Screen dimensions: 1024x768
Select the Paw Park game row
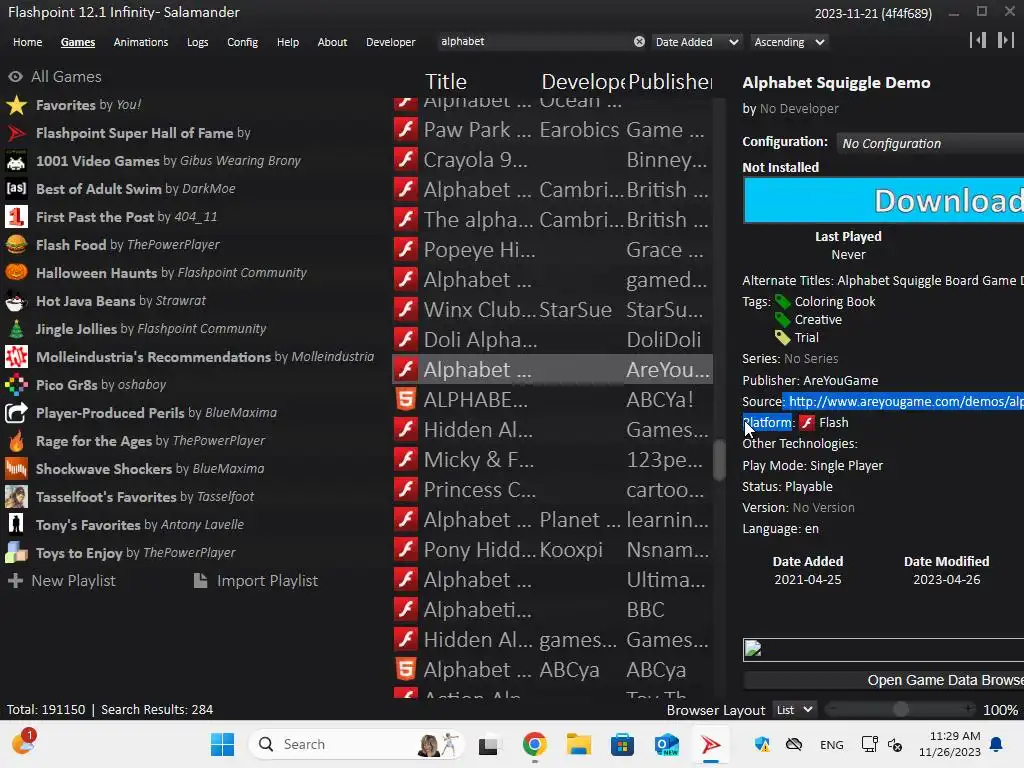552,130
